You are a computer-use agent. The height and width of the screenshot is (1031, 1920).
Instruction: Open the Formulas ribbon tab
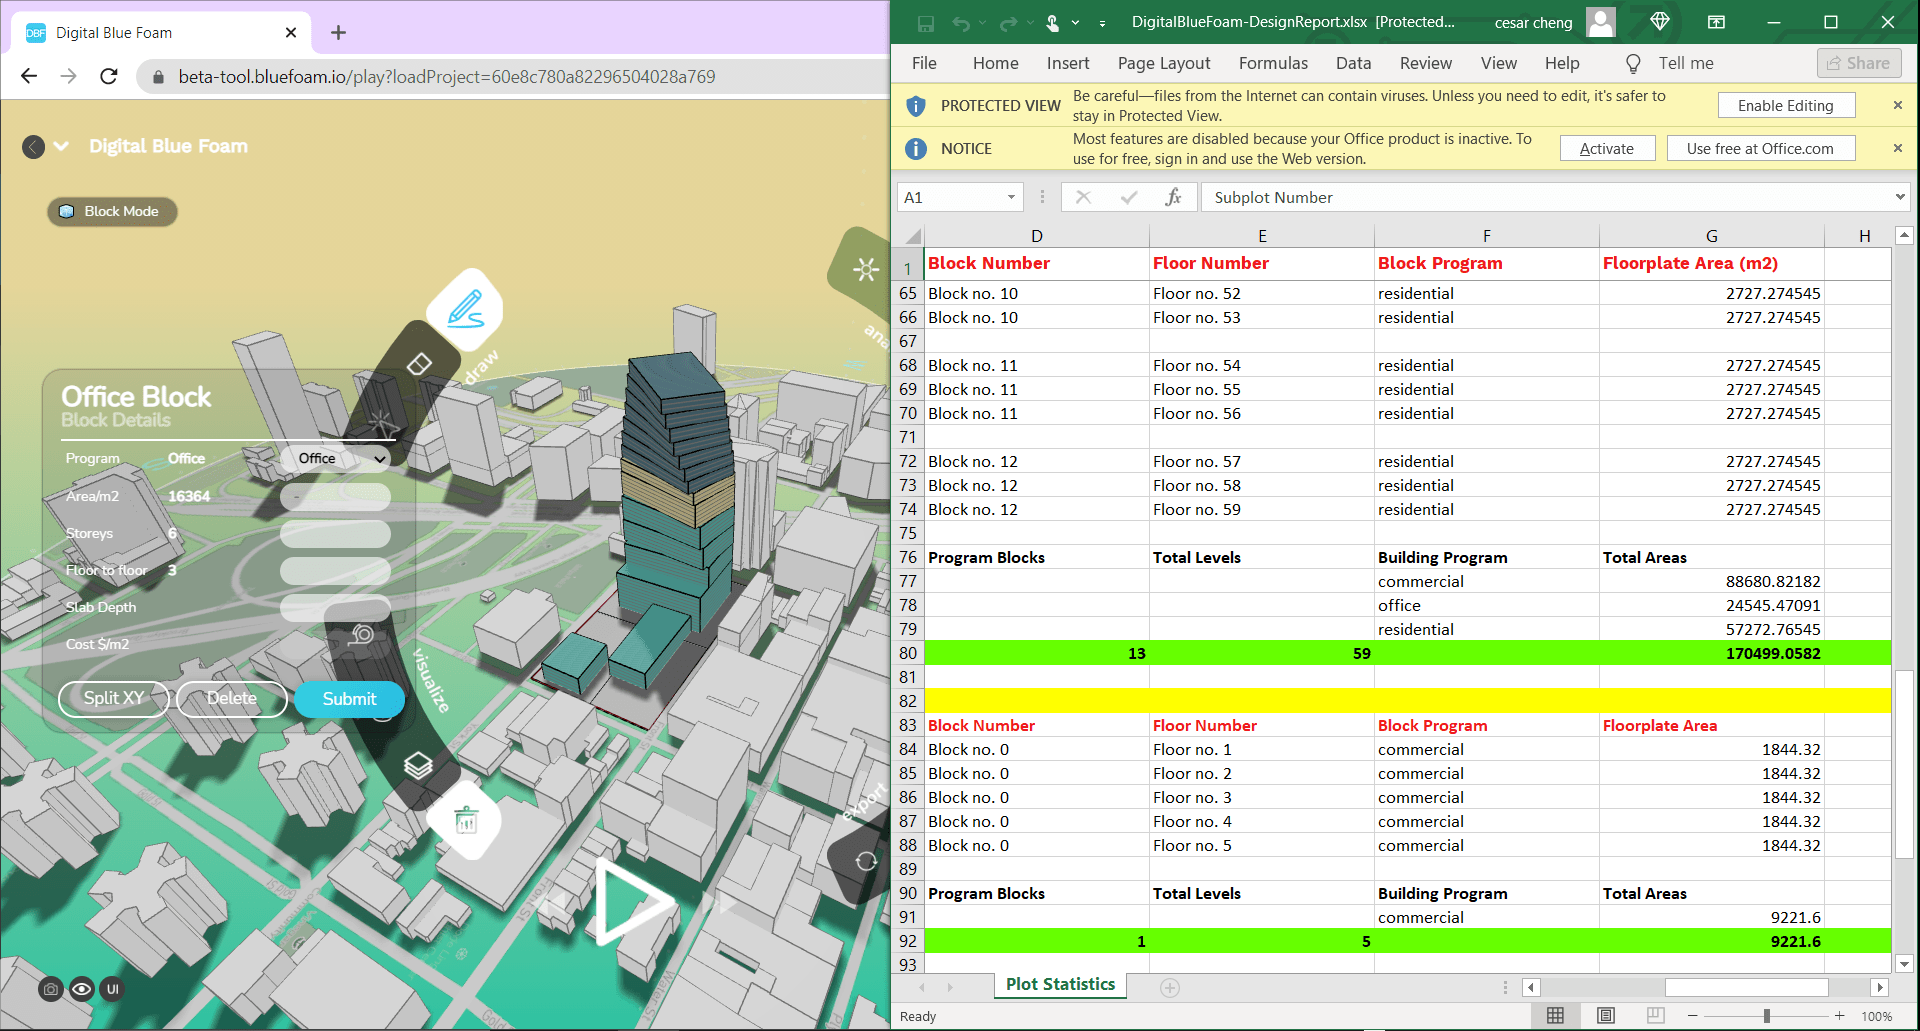[1273, 63]
